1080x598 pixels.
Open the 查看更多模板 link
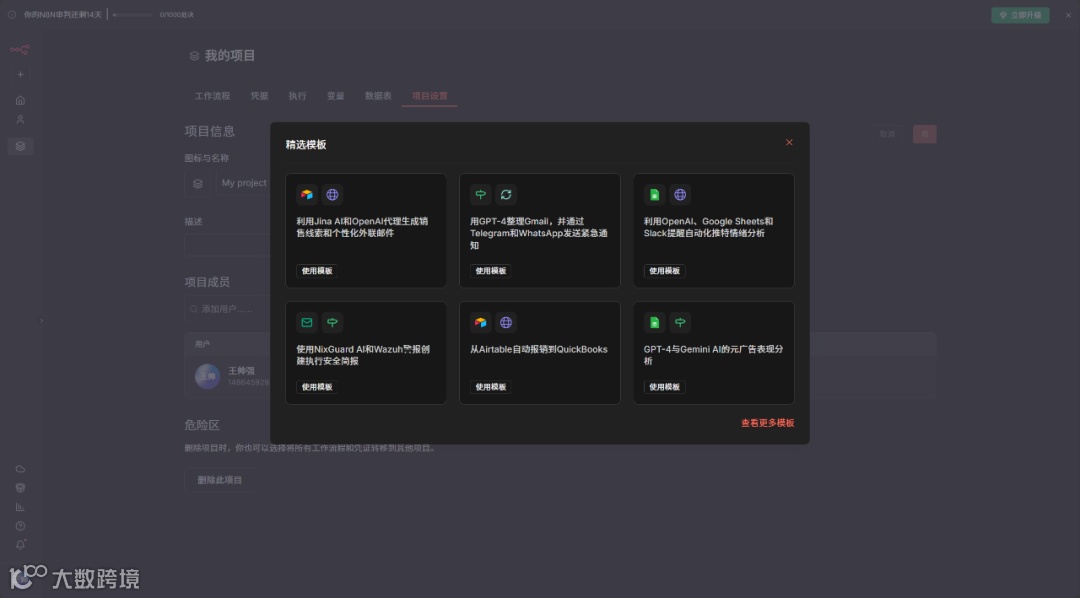(x=767, y=423)
